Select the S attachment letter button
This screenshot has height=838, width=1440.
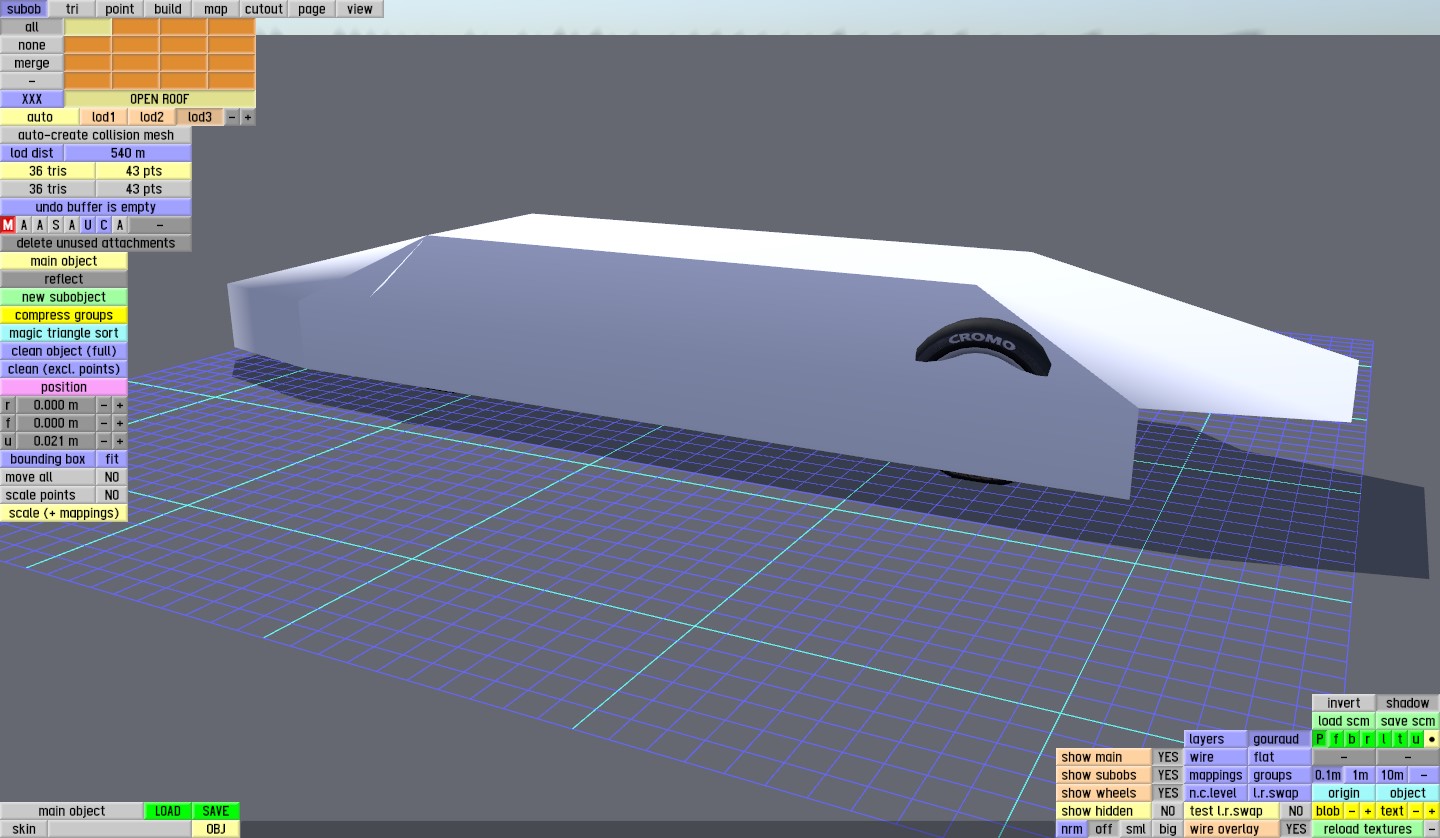pyautogui.click(x=56, y=225)
